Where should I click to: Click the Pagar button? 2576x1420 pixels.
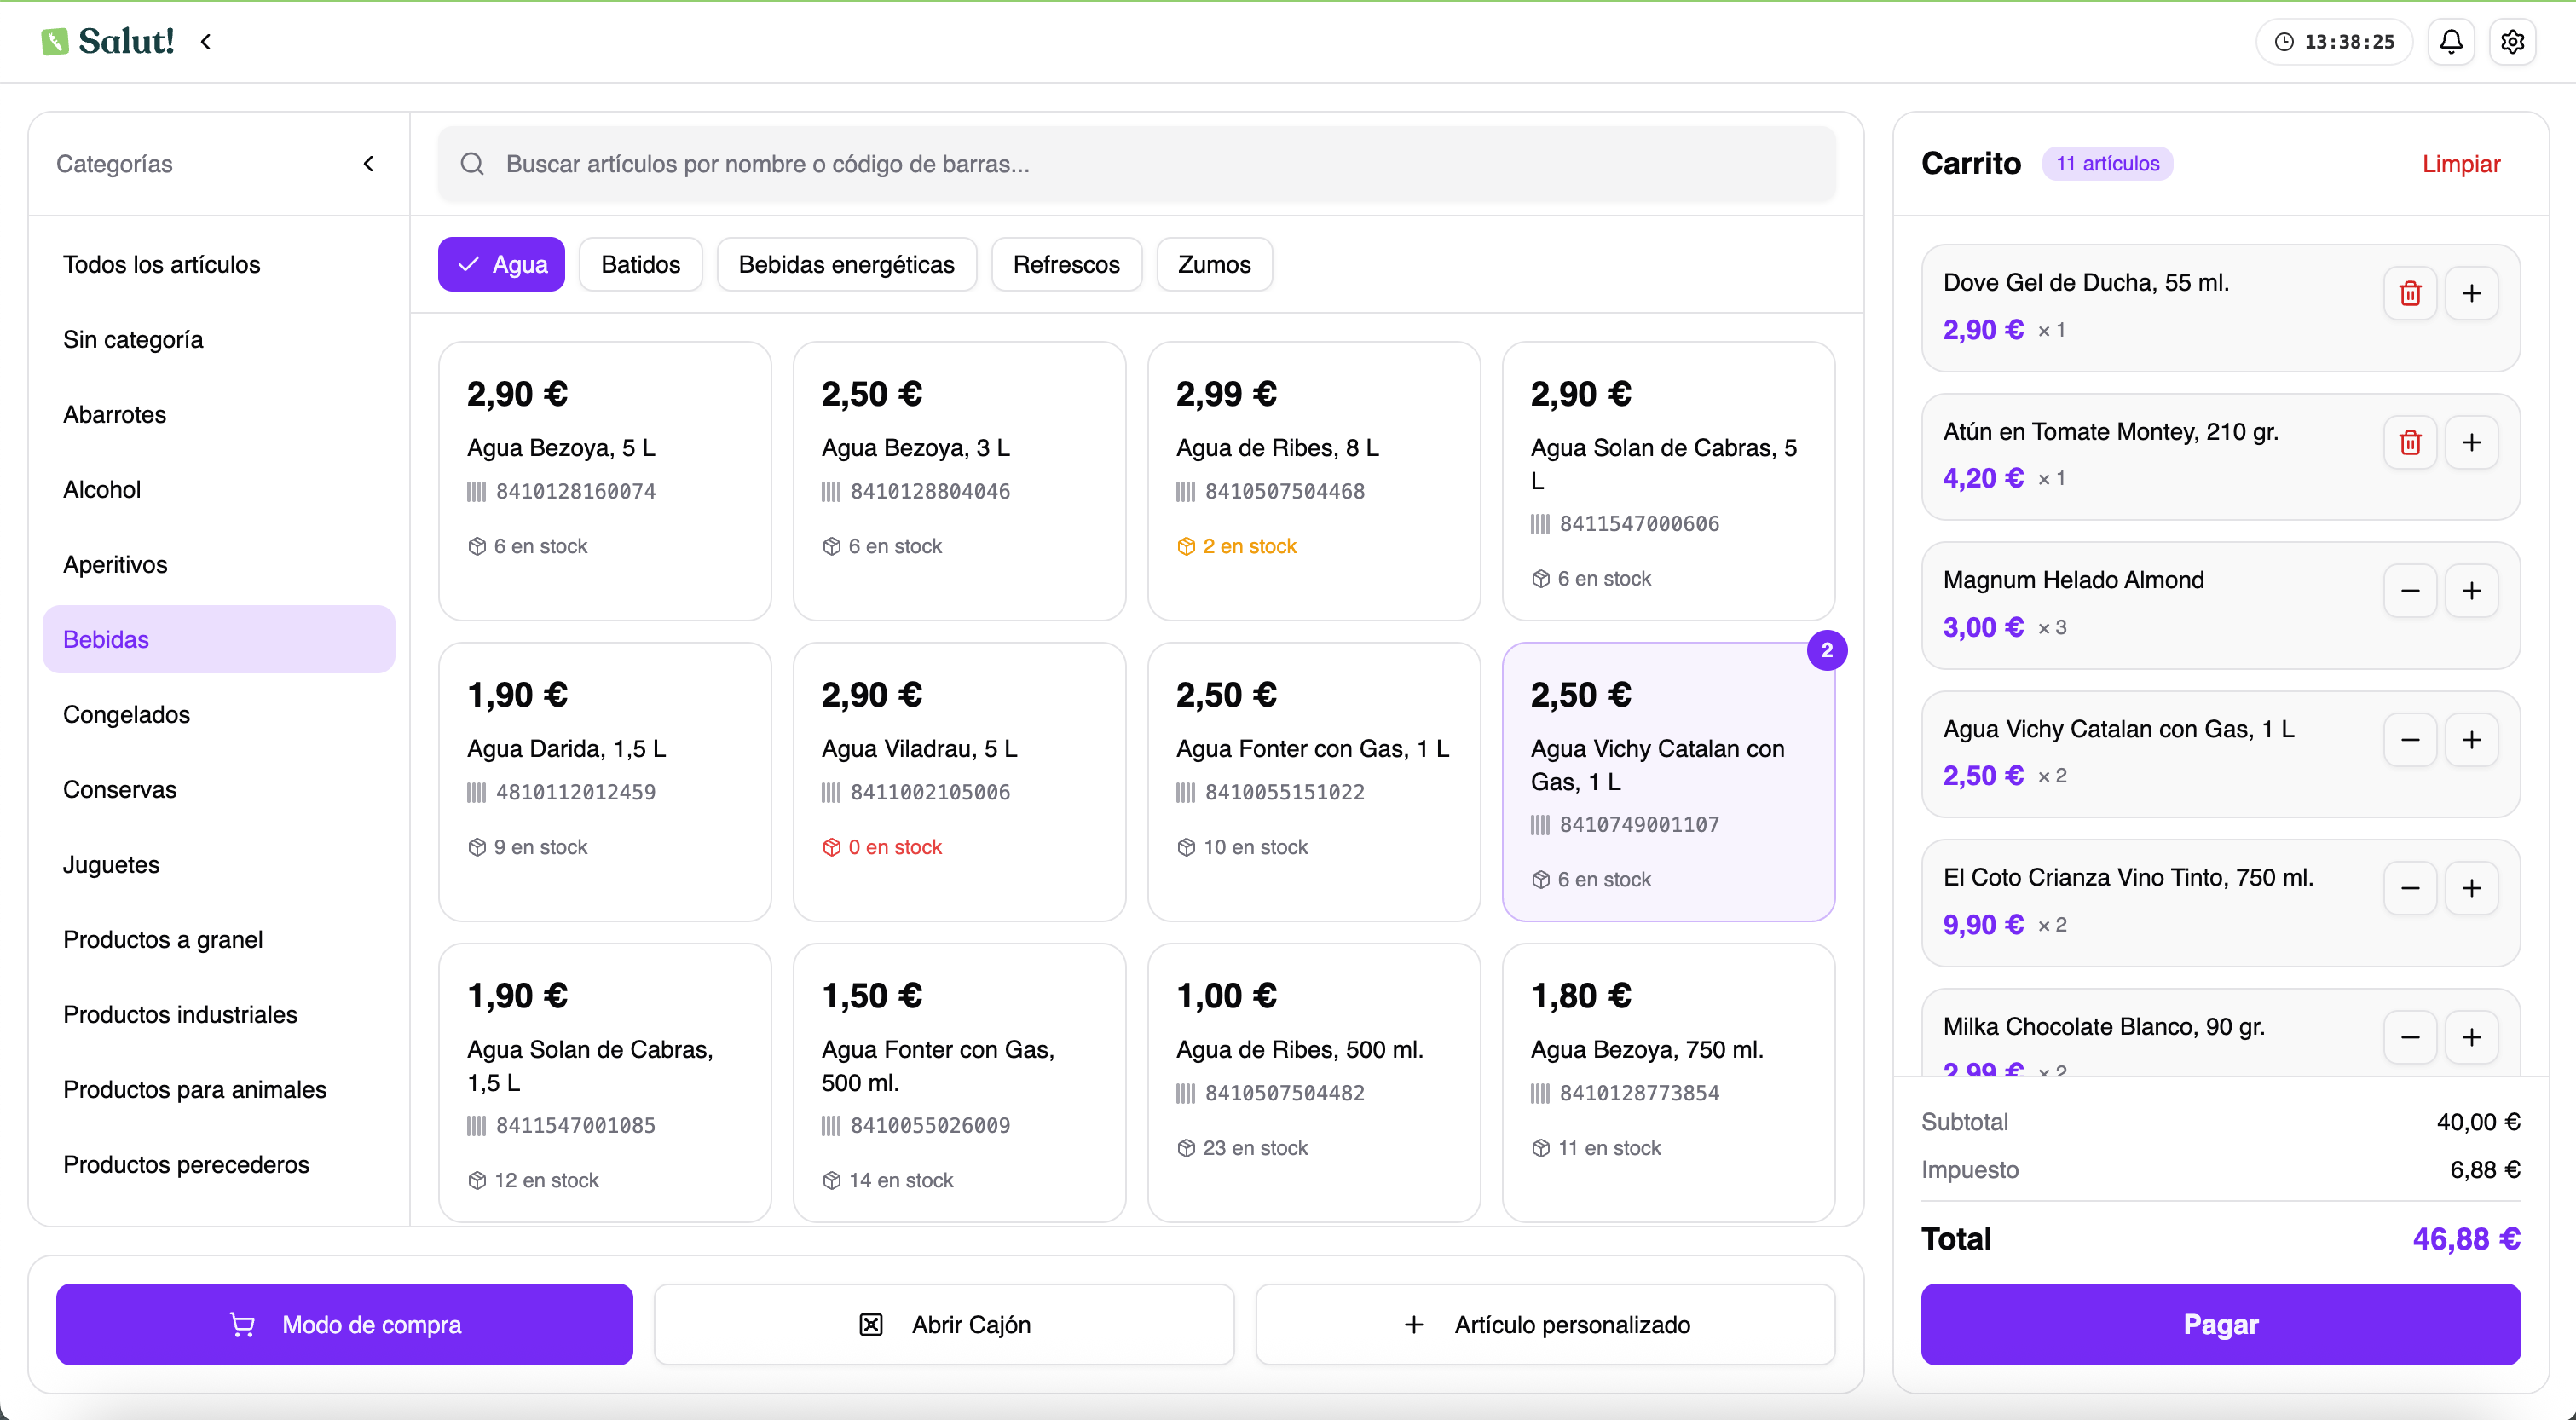[x=2220, y=1324]
